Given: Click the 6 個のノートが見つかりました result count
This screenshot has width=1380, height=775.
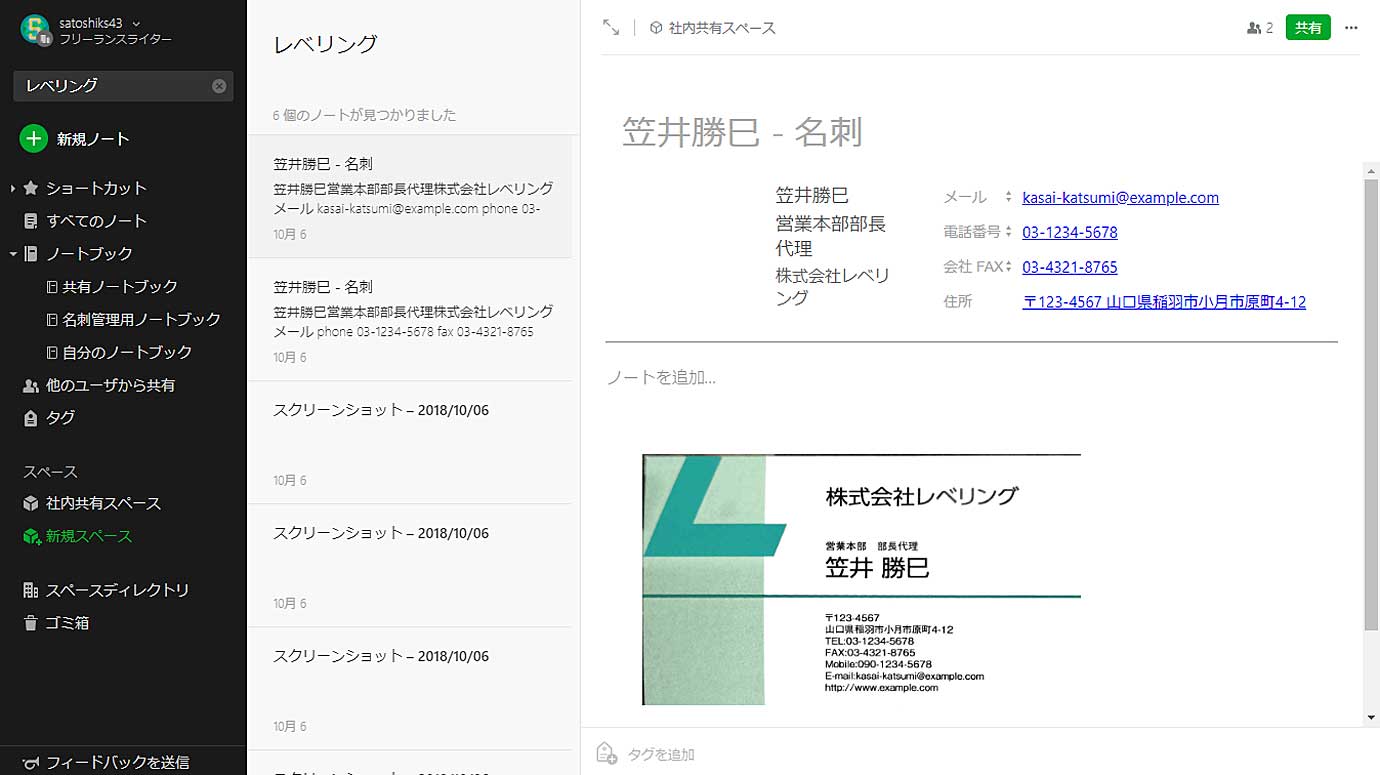Looking at the screenshot, I should pos(364,115).
